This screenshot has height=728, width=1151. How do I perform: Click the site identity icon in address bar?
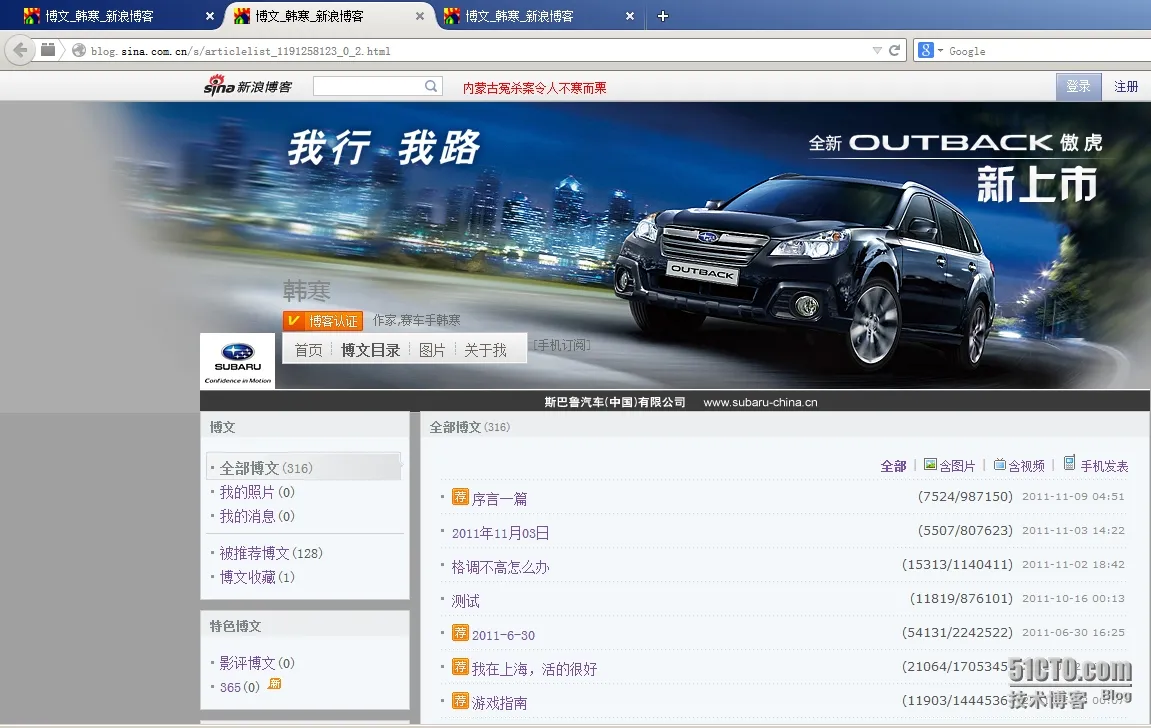tap(79, 51)
